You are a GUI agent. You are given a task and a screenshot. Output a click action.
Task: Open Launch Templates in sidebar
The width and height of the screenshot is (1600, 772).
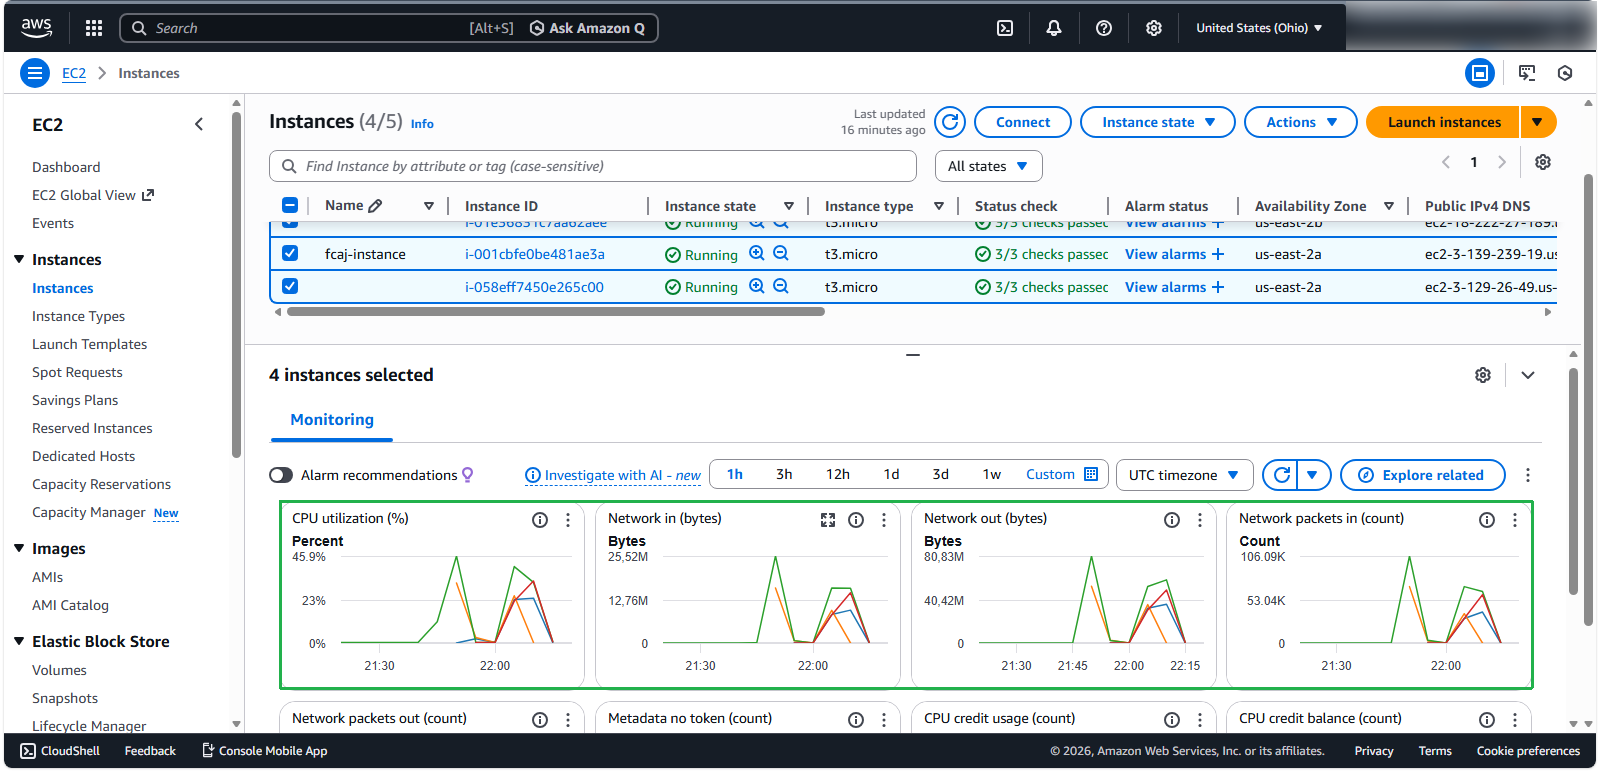point(89,344)
